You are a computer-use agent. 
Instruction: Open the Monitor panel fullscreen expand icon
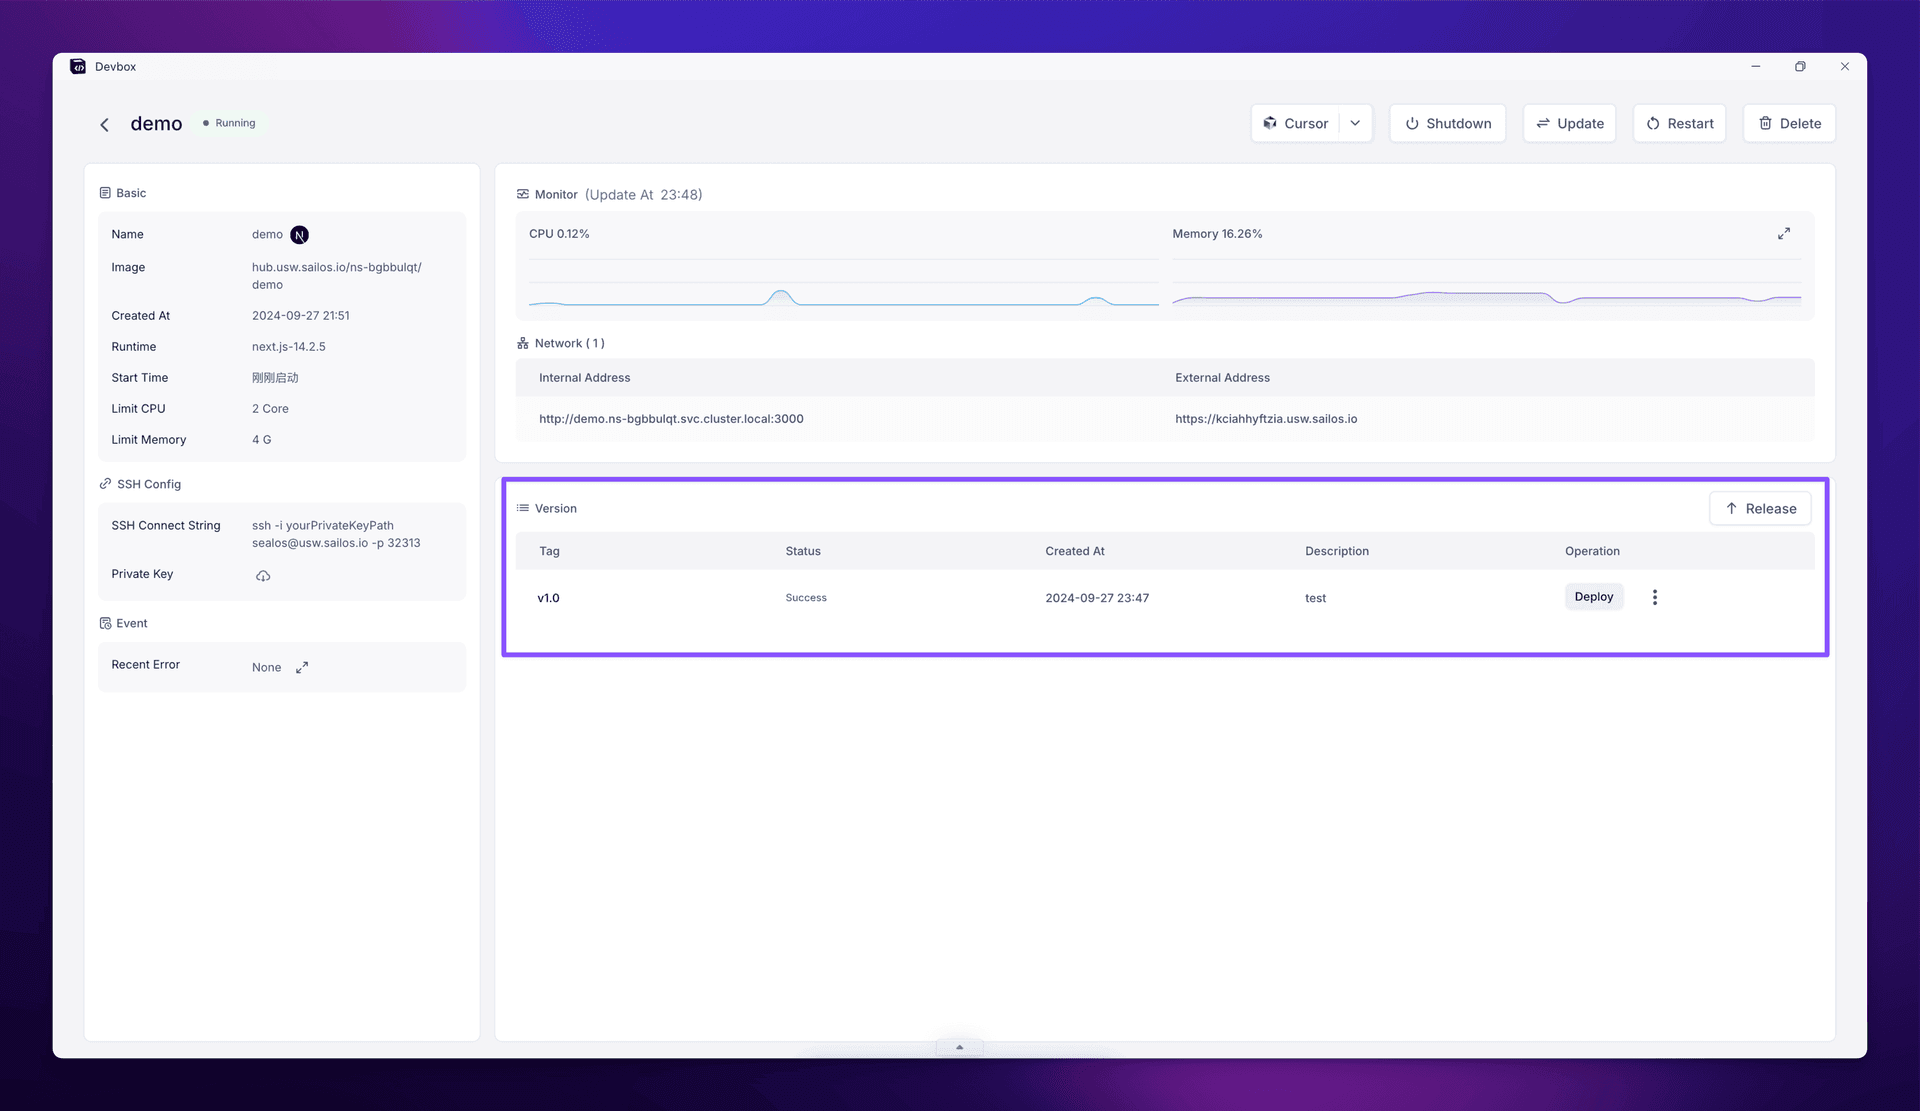1784,233
